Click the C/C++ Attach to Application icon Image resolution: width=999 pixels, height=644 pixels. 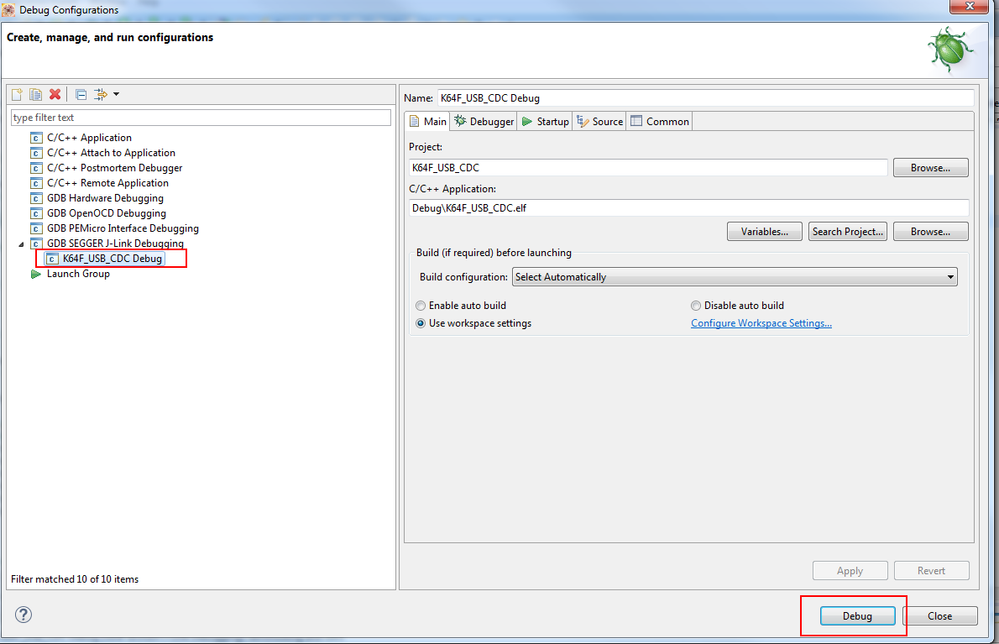coord(36,153)
